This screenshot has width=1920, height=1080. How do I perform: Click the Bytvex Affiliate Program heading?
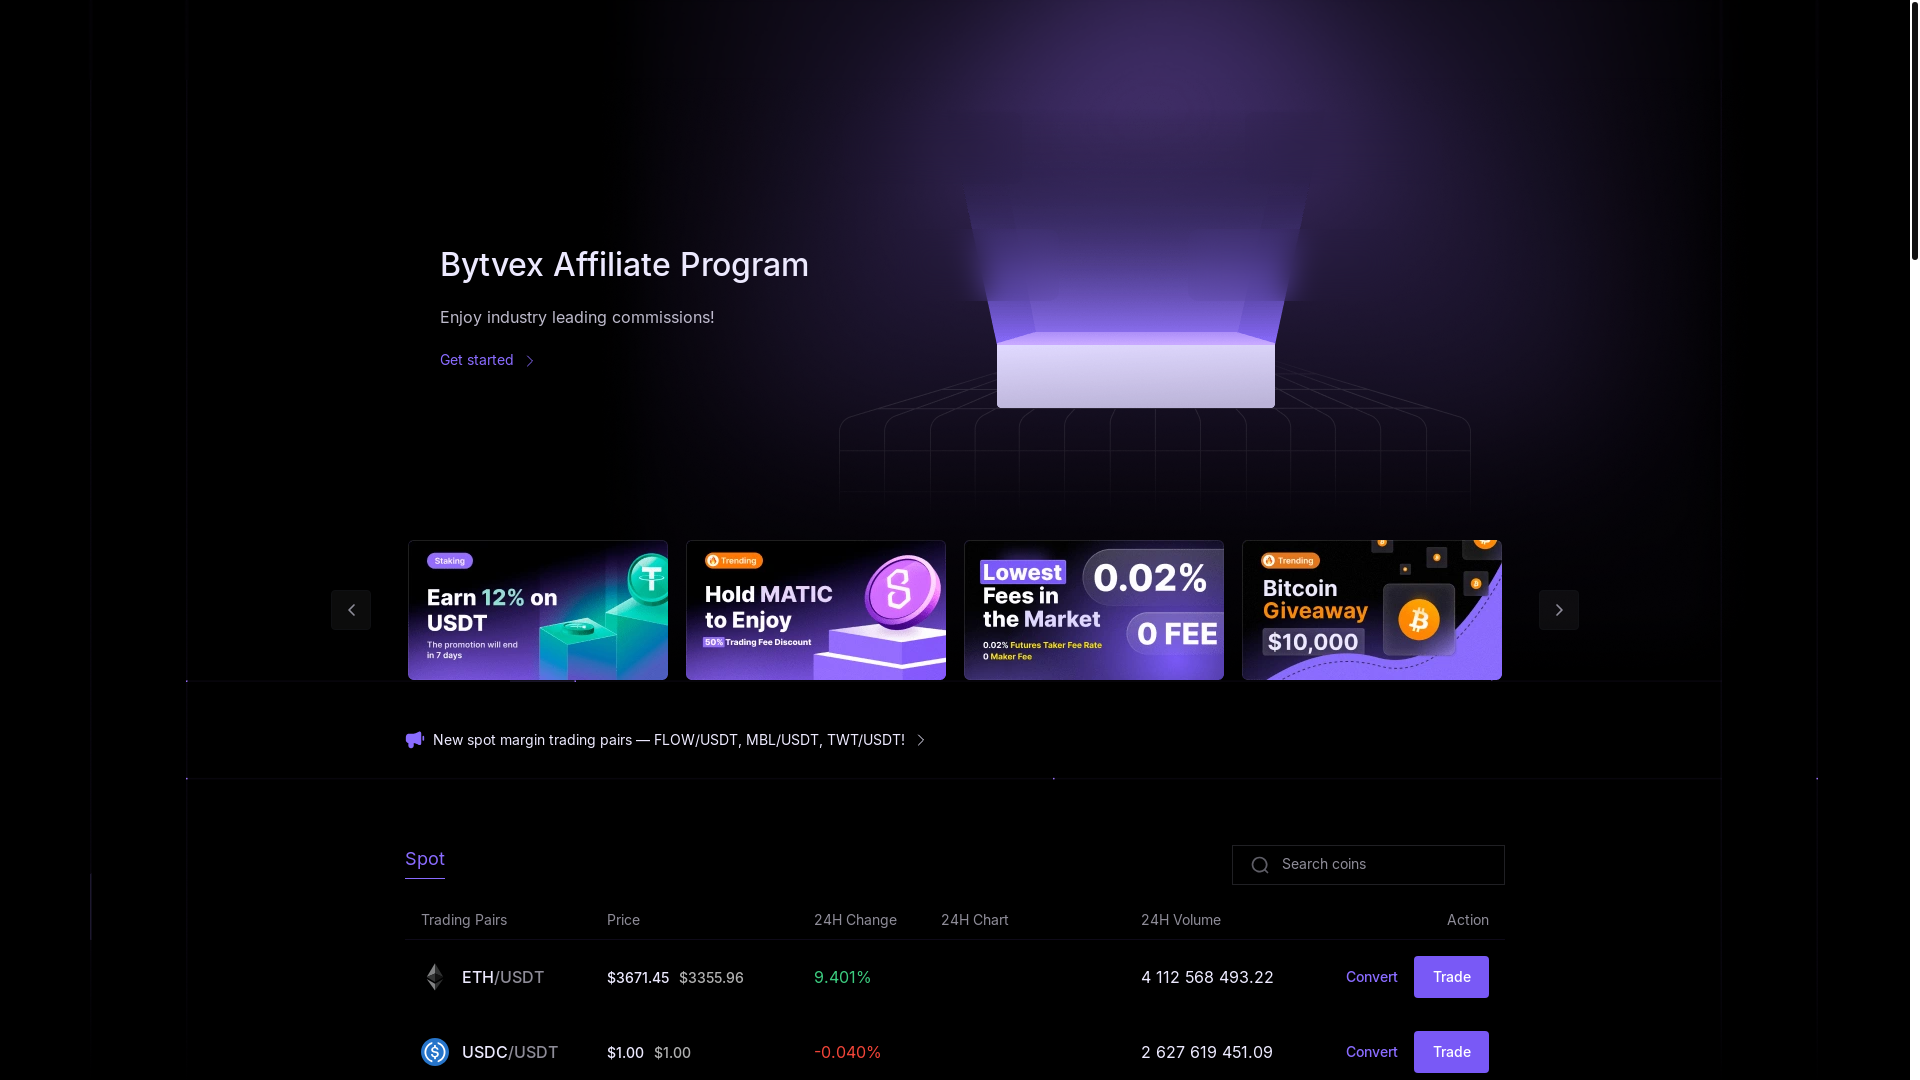click(624, 265)
